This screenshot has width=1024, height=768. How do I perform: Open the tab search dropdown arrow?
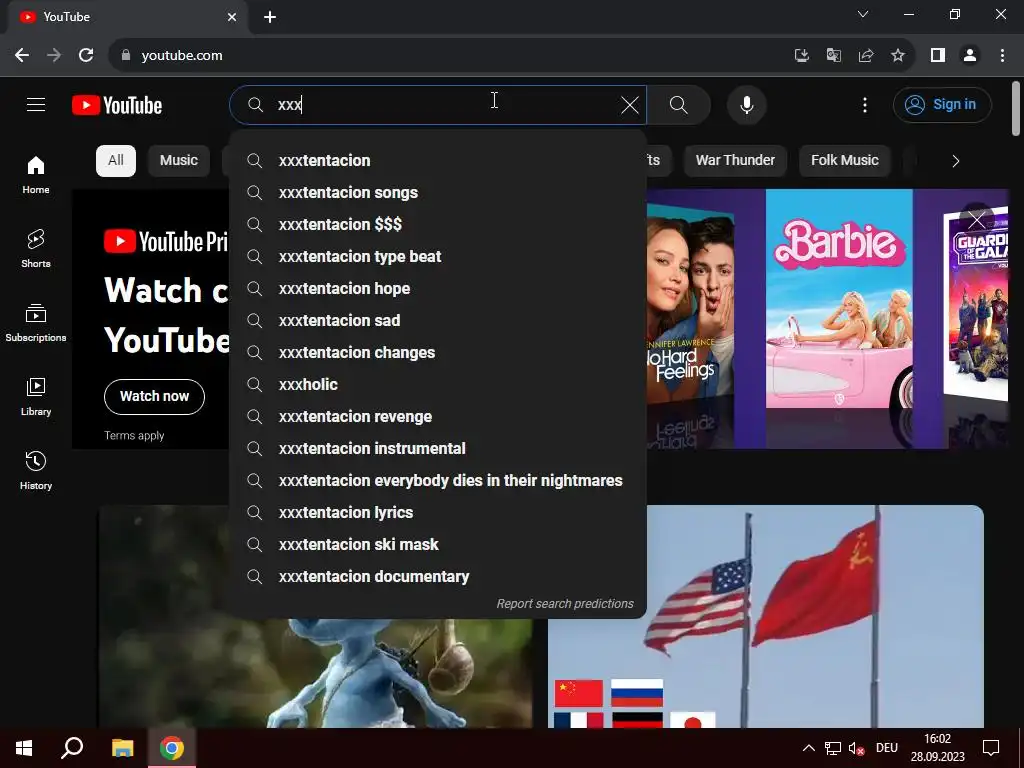(x=863, y=14)
